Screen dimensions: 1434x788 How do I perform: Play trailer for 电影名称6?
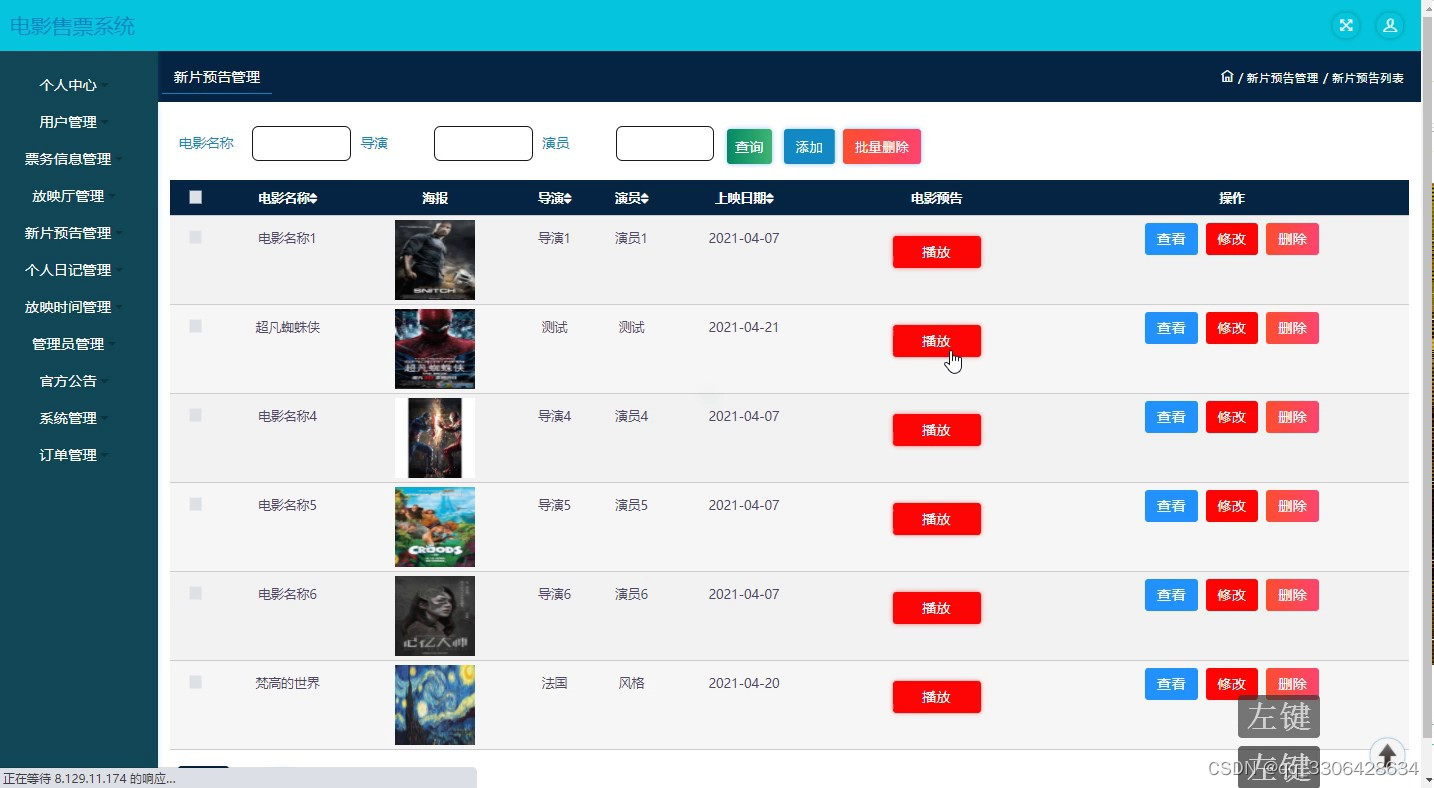937,608
